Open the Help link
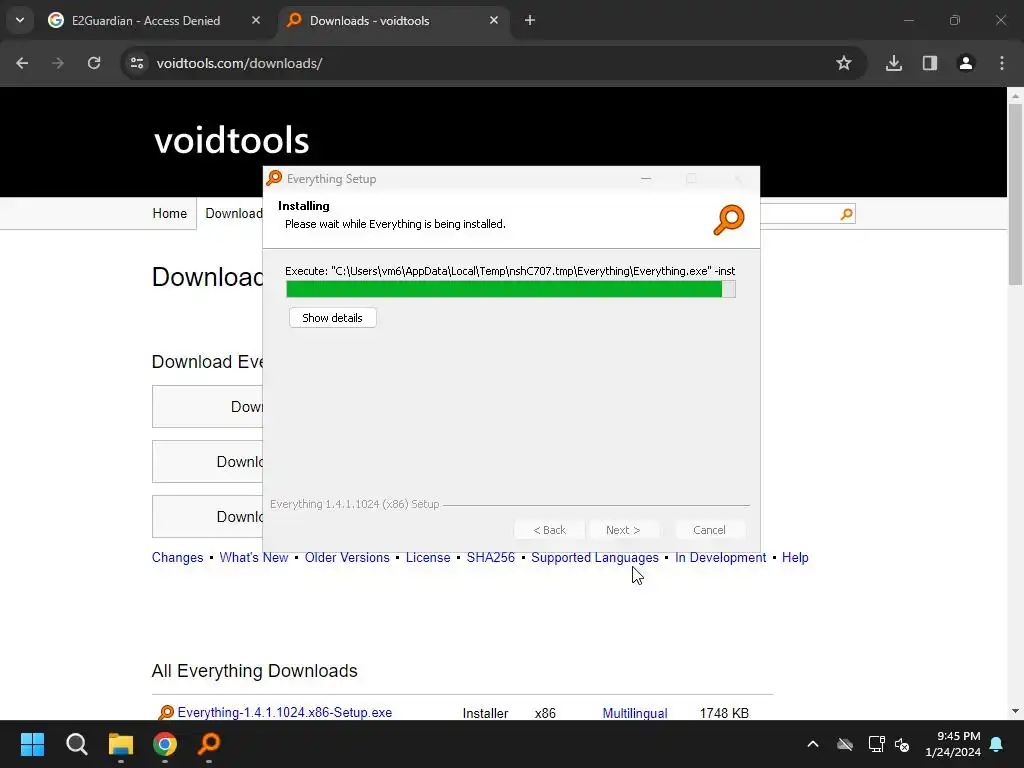1024x768 pixels. (795, 558)
